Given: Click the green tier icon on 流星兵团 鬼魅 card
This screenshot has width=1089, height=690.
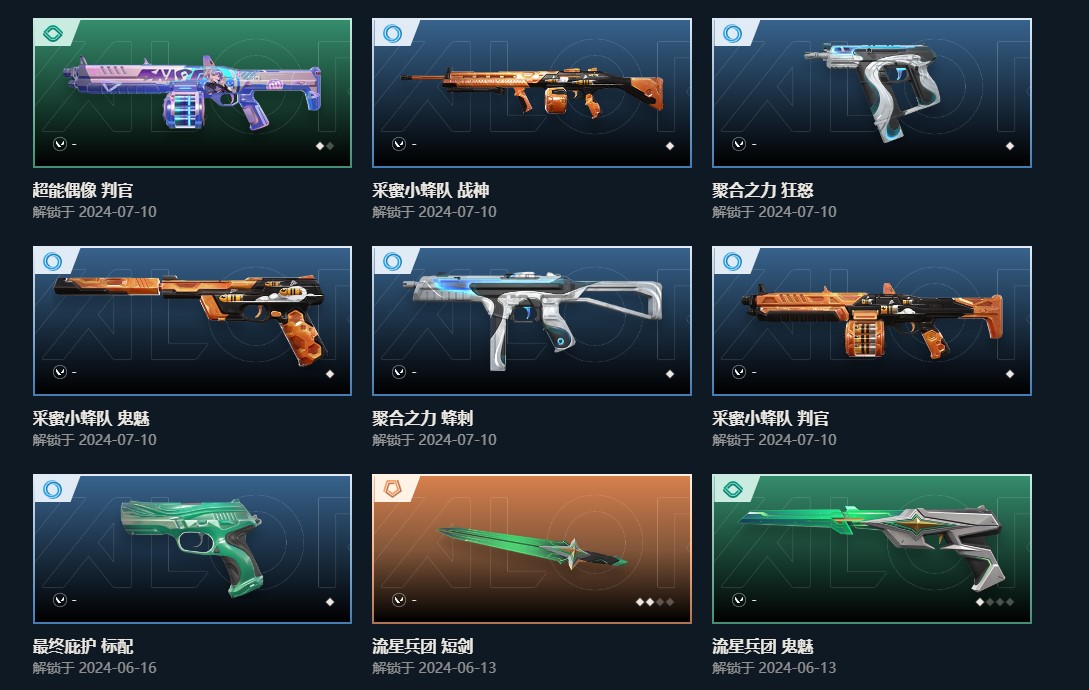Looking at the screenshot, I should point(732,489).
